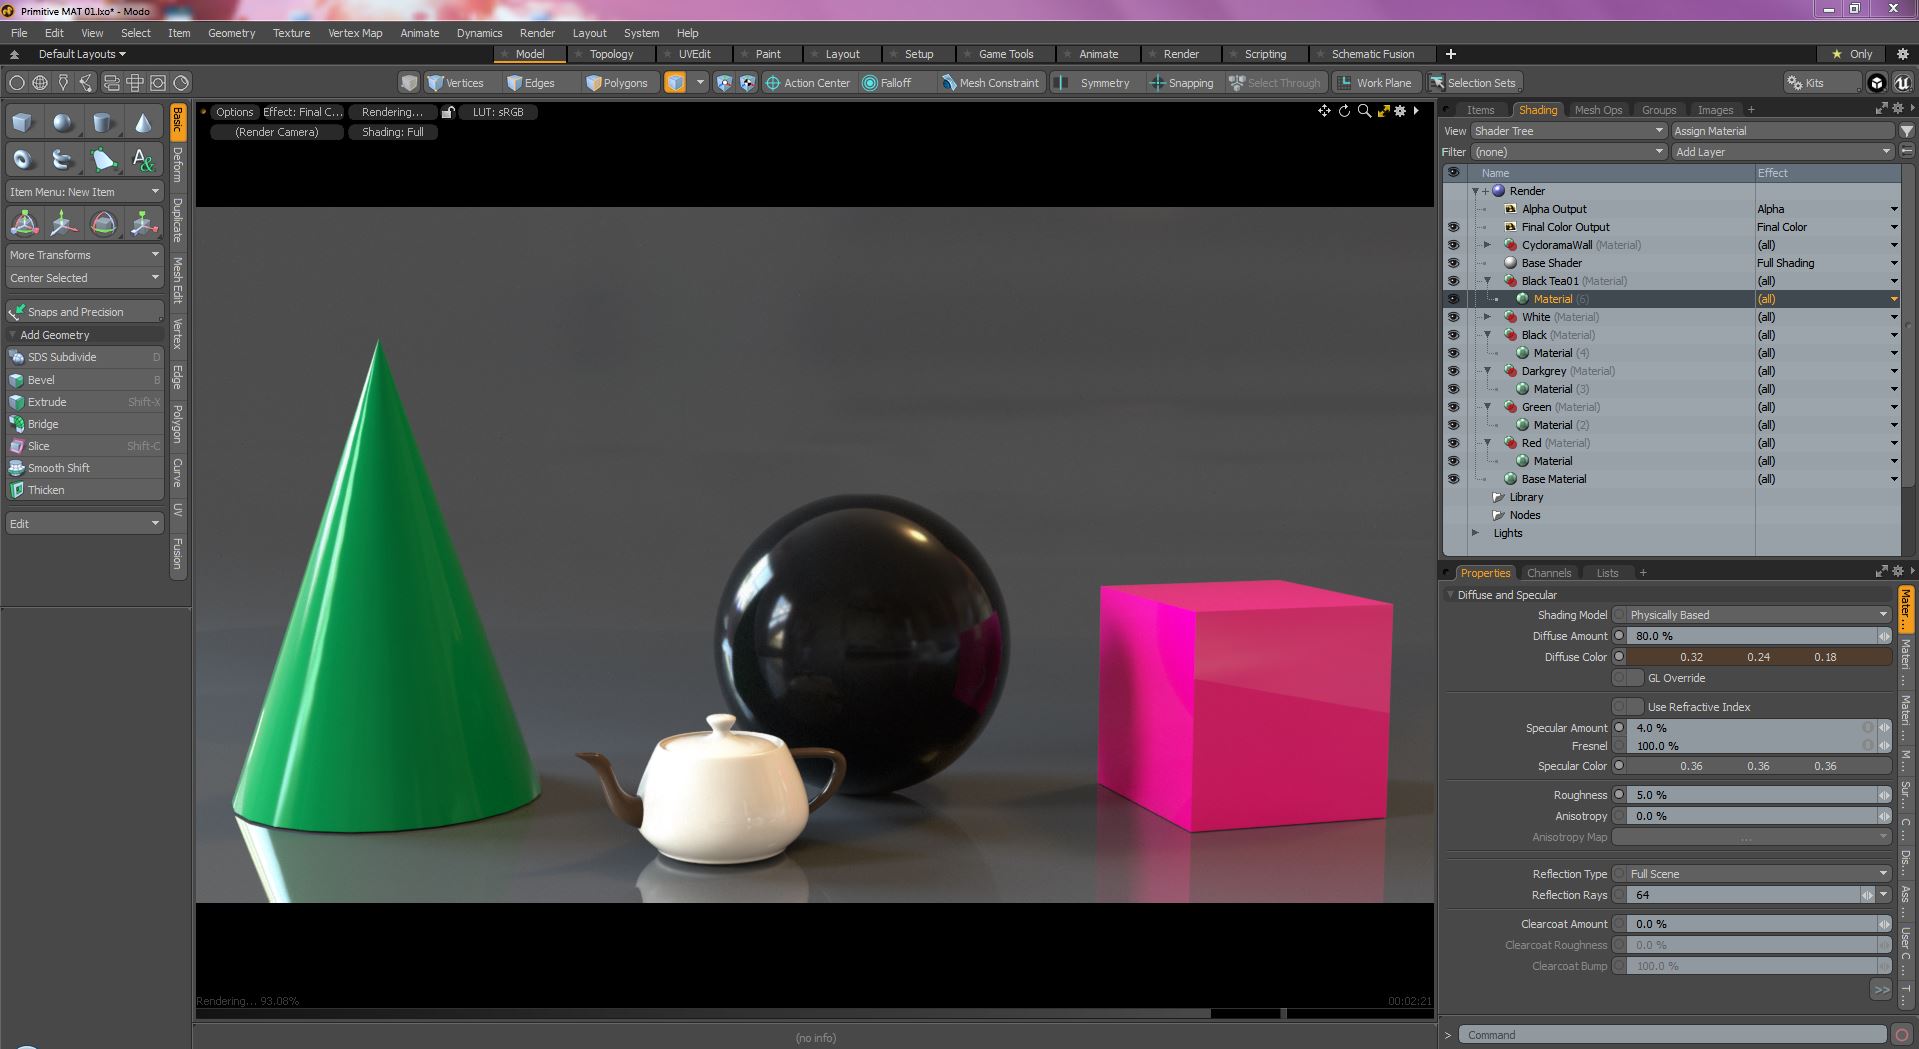Toggle visibility of Red material
This screenshot has height=1049, width=1919.
click(x=1453, y=443)
